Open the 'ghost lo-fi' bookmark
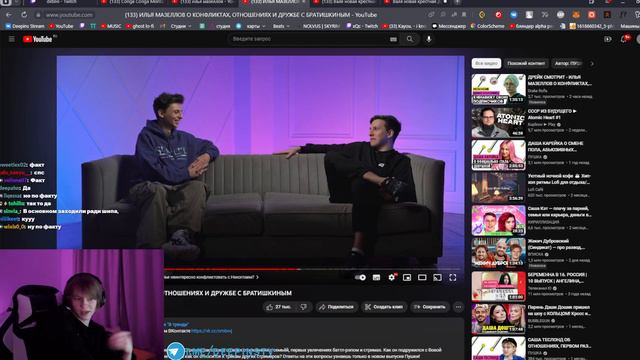The image size is (640, 360). tap(140, 26)
